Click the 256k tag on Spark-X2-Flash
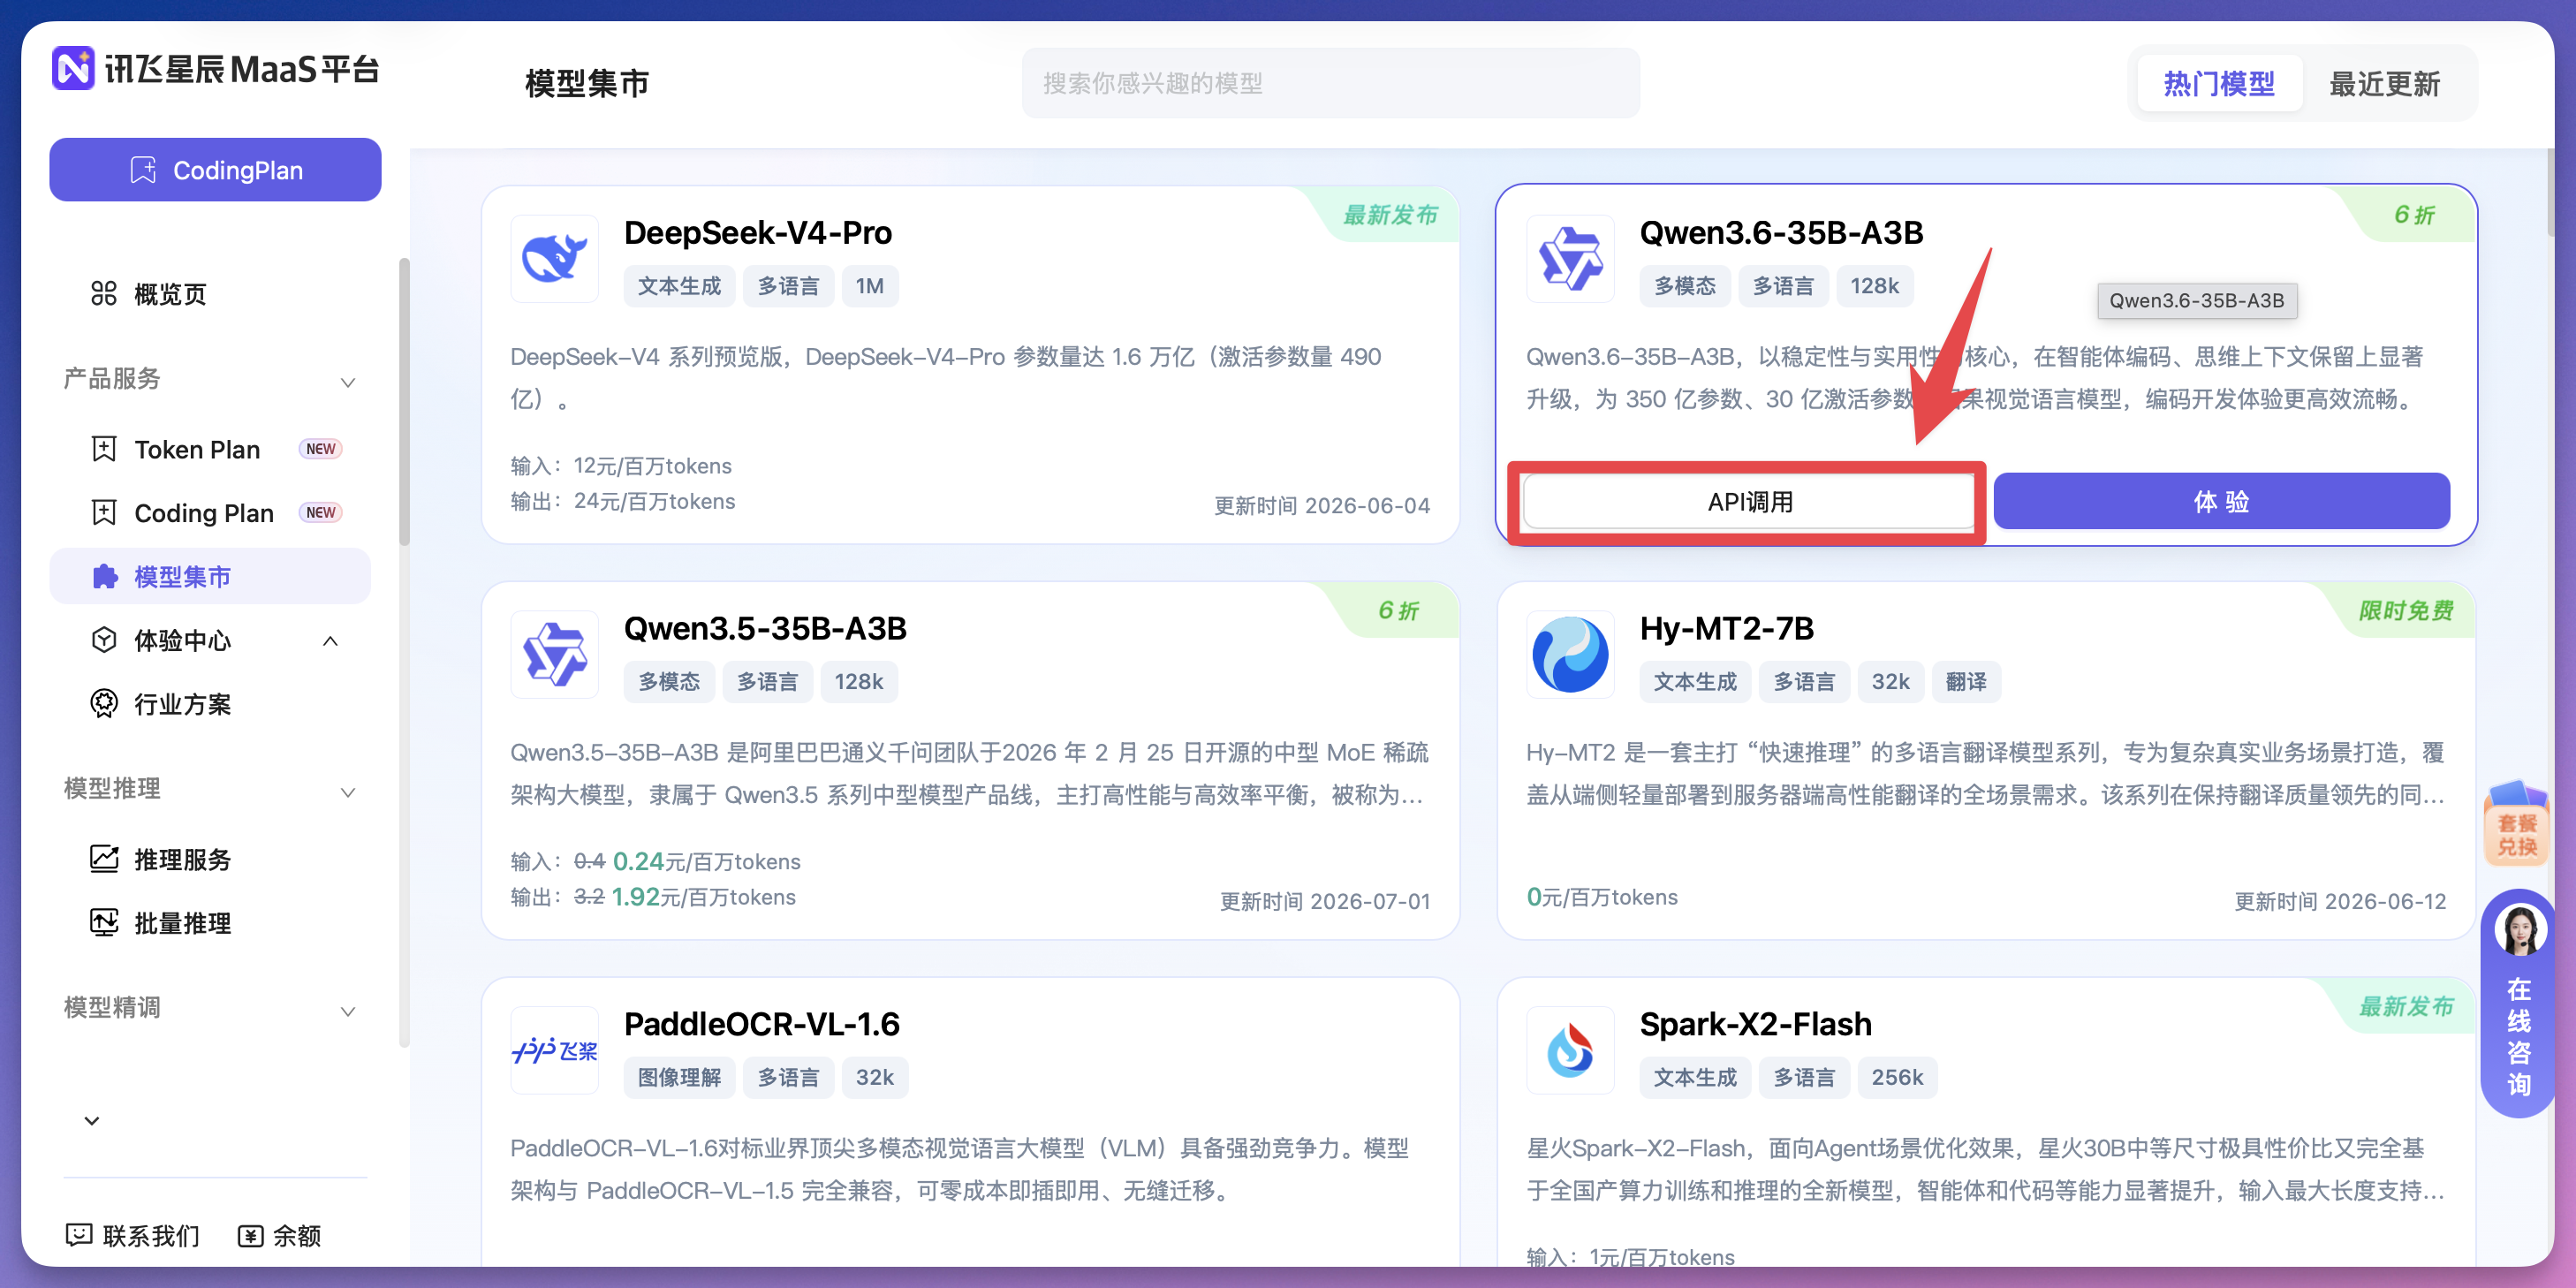 (1897, 1077)
